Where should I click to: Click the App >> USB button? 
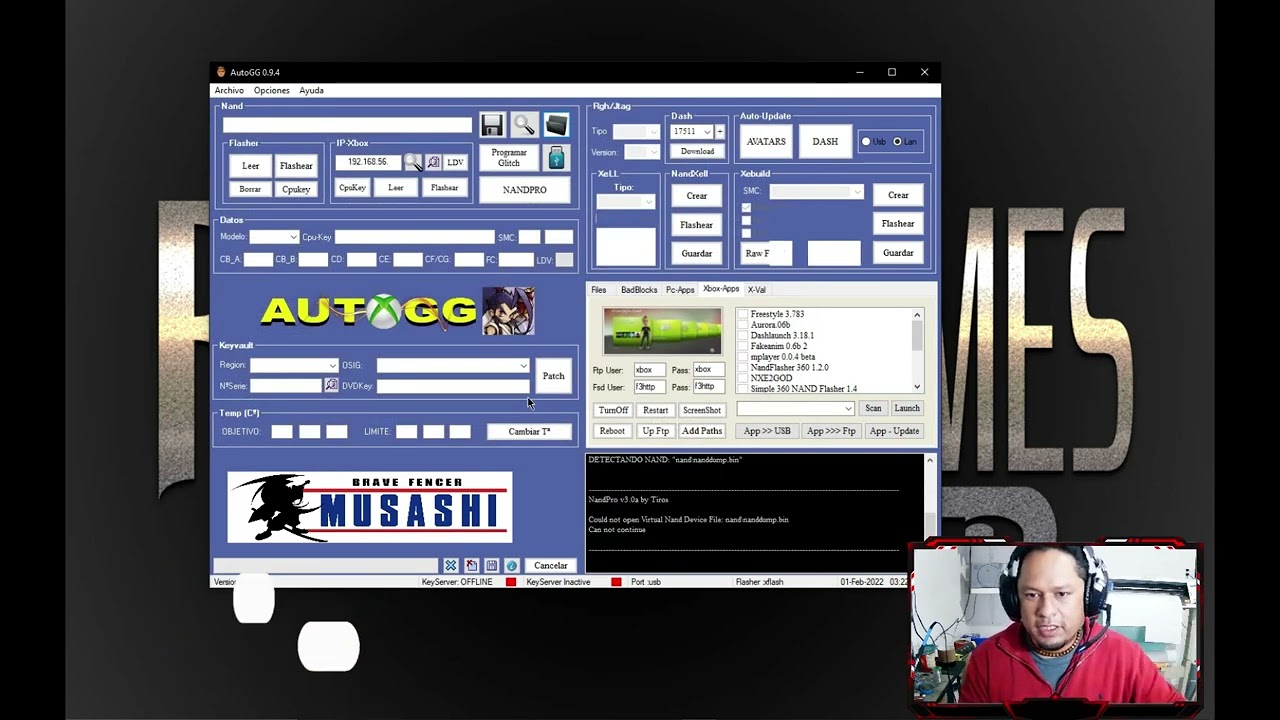coord(767,431)
